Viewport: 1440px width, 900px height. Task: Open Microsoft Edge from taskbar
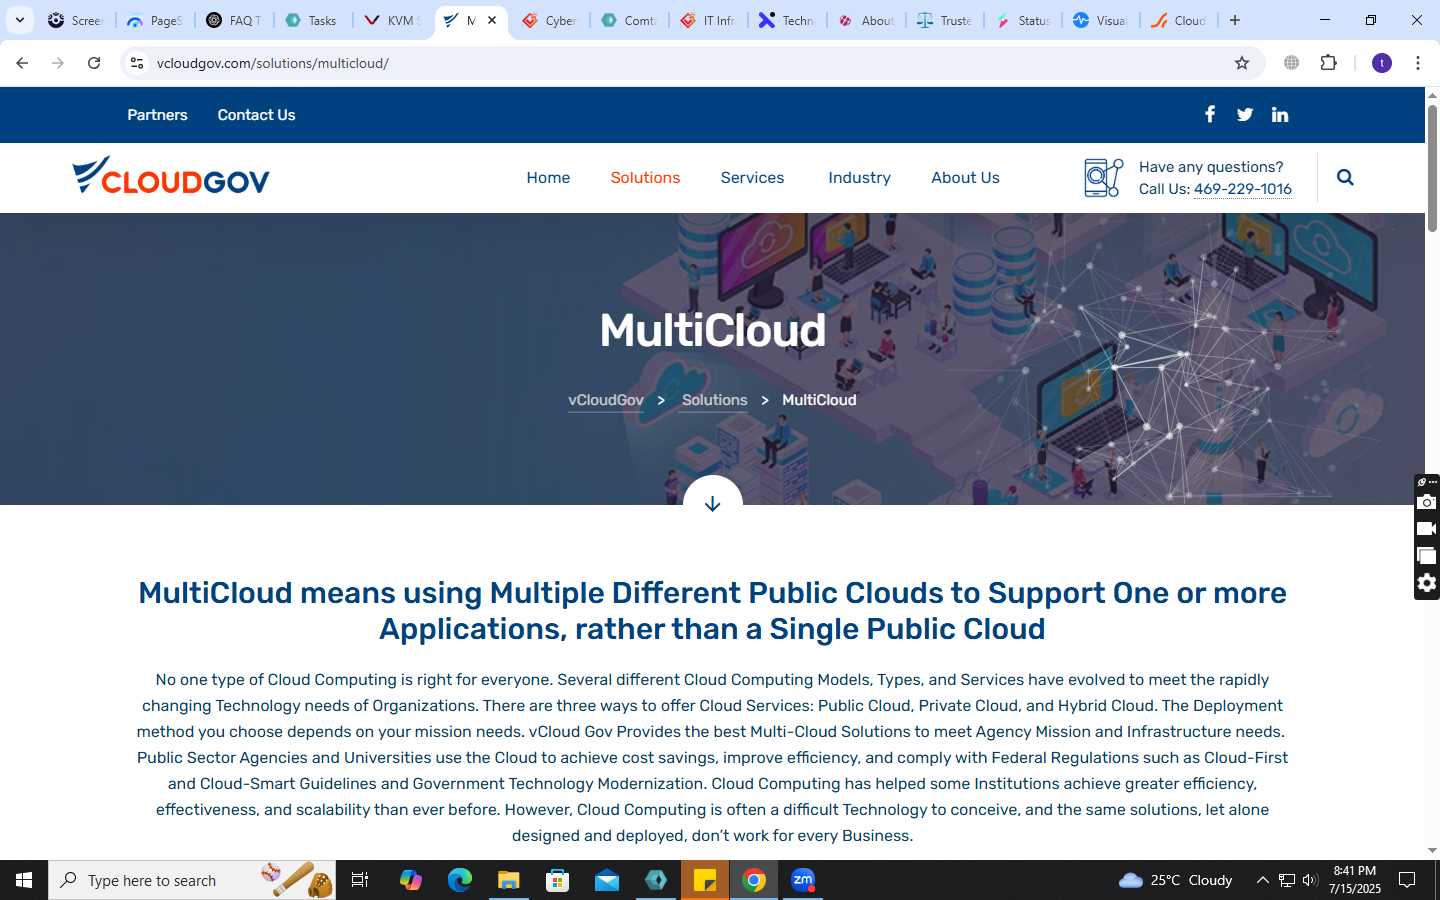pos(459,880)
